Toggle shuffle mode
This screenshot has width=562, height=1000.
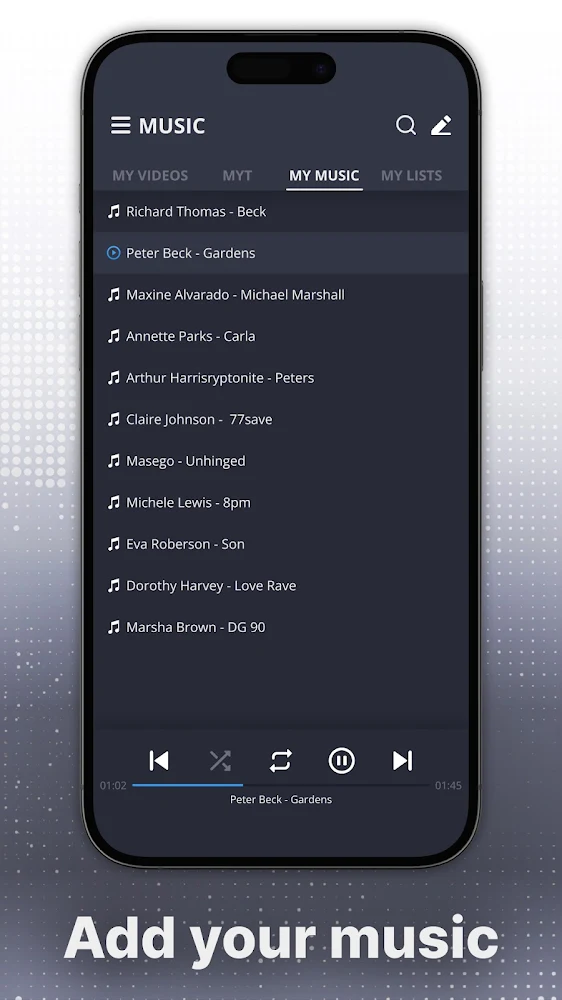tap(220, 760)
